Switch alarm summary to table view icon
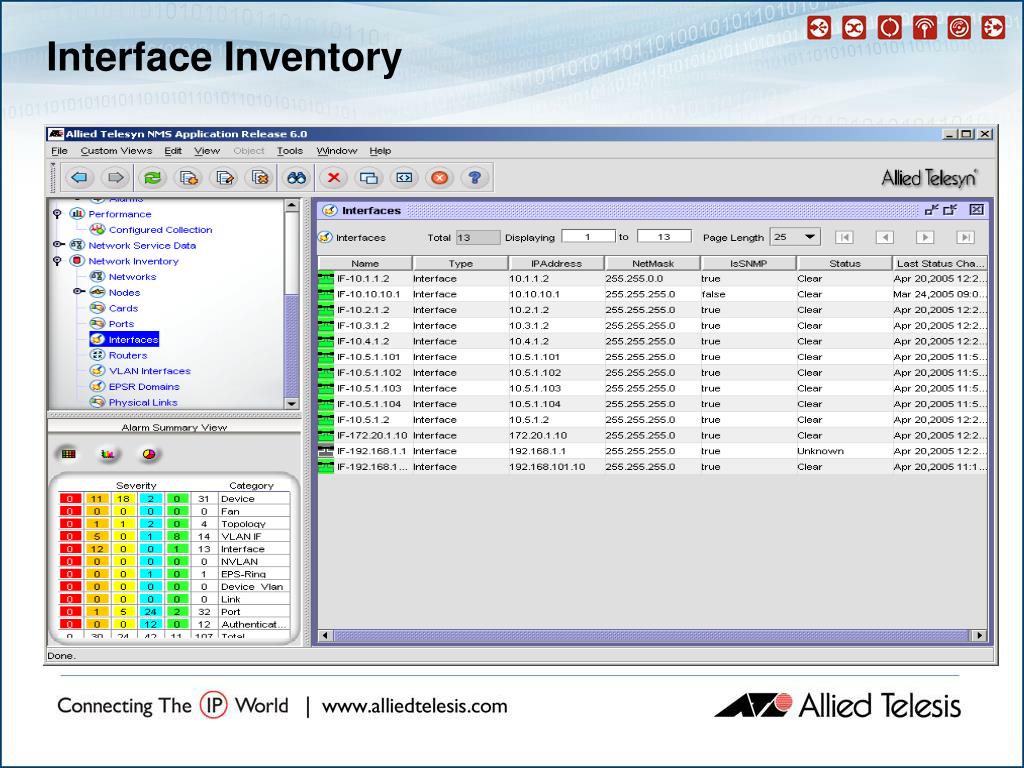The image size is (1024, 768). tap(69, 454)
